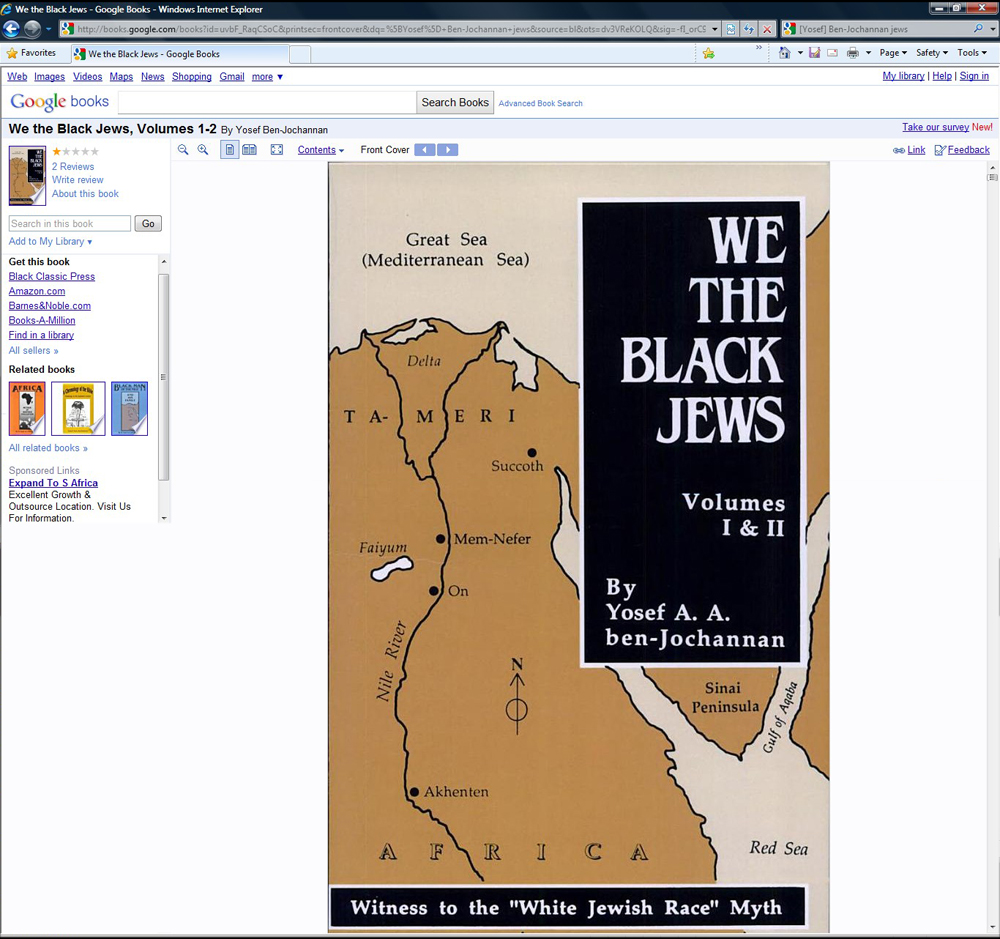The height and width of the screenshot is (939, 1000).
Task: Click the Search in this book field
Action: pyautogui.click(x=70, y=223)
